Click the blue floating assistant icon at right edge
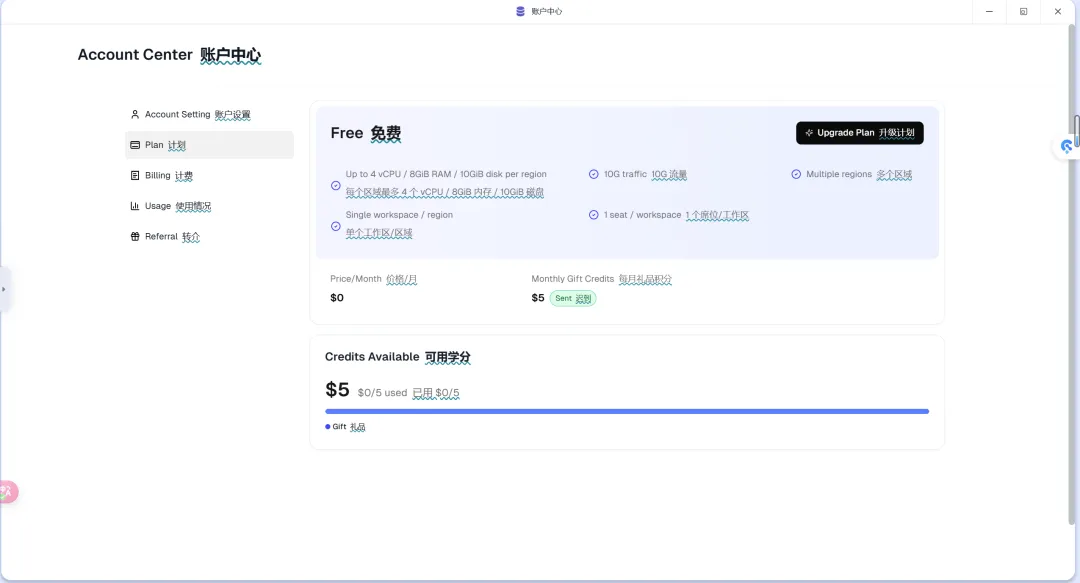Image resolution: width=1080 pixels, height=583 pixels. coord(1067,146)
